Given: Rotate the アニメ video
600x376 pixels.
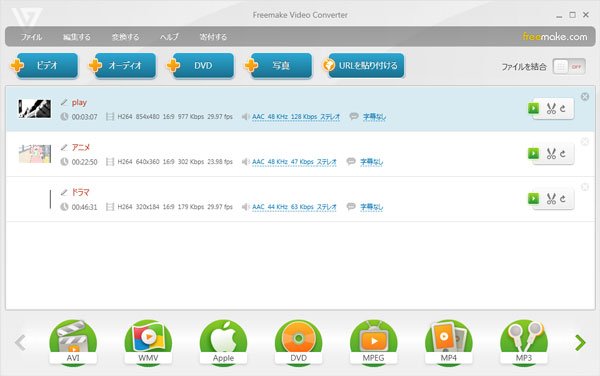Looking at the screenshot, I should coord(562,154).
